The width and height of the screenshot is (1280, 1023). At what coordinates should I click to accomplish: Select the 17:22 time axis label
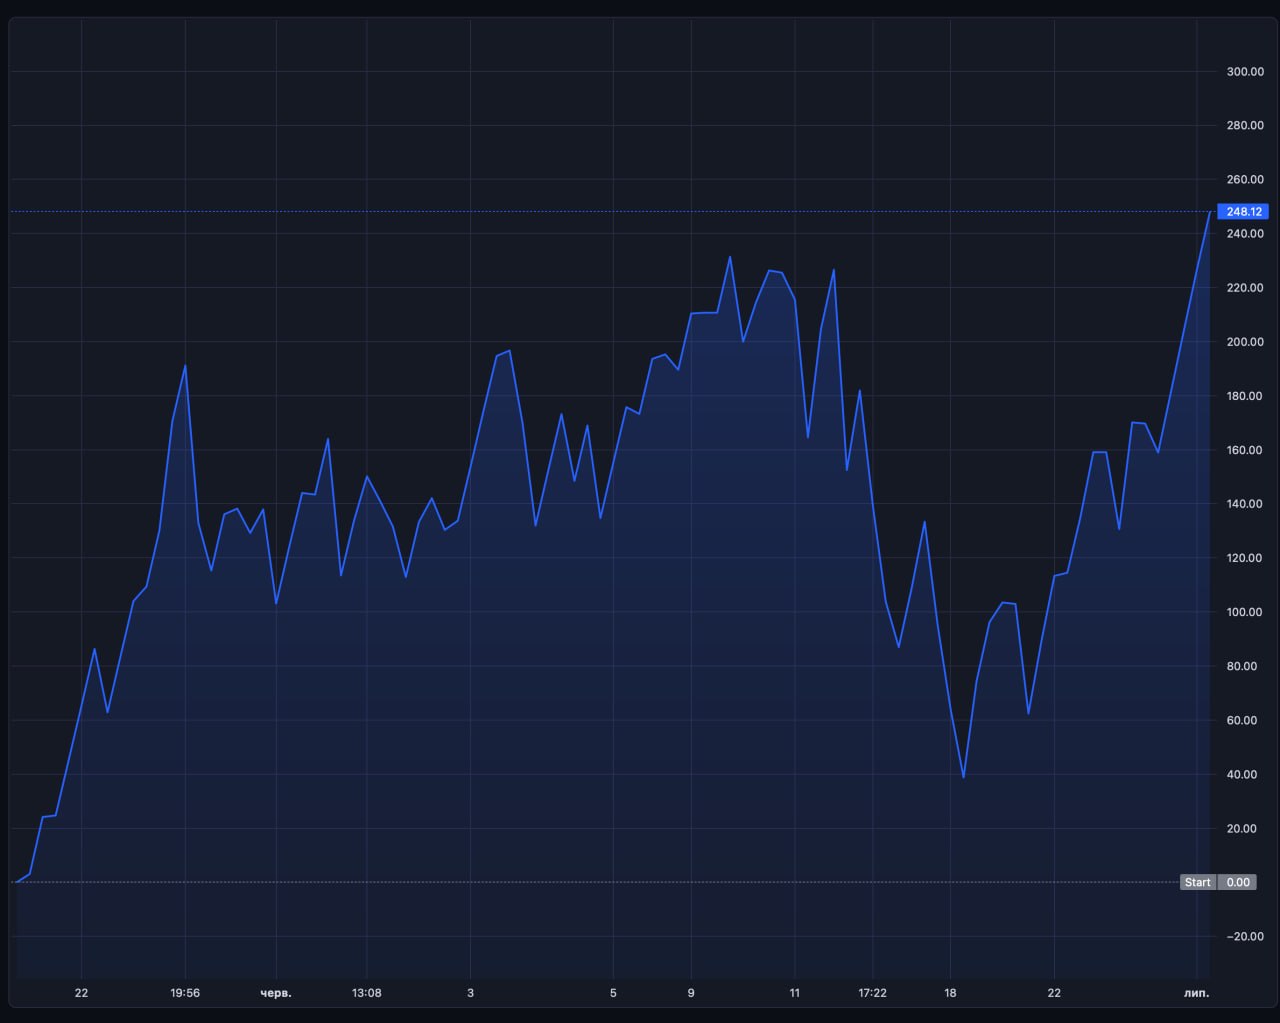[x=872, y=993]
